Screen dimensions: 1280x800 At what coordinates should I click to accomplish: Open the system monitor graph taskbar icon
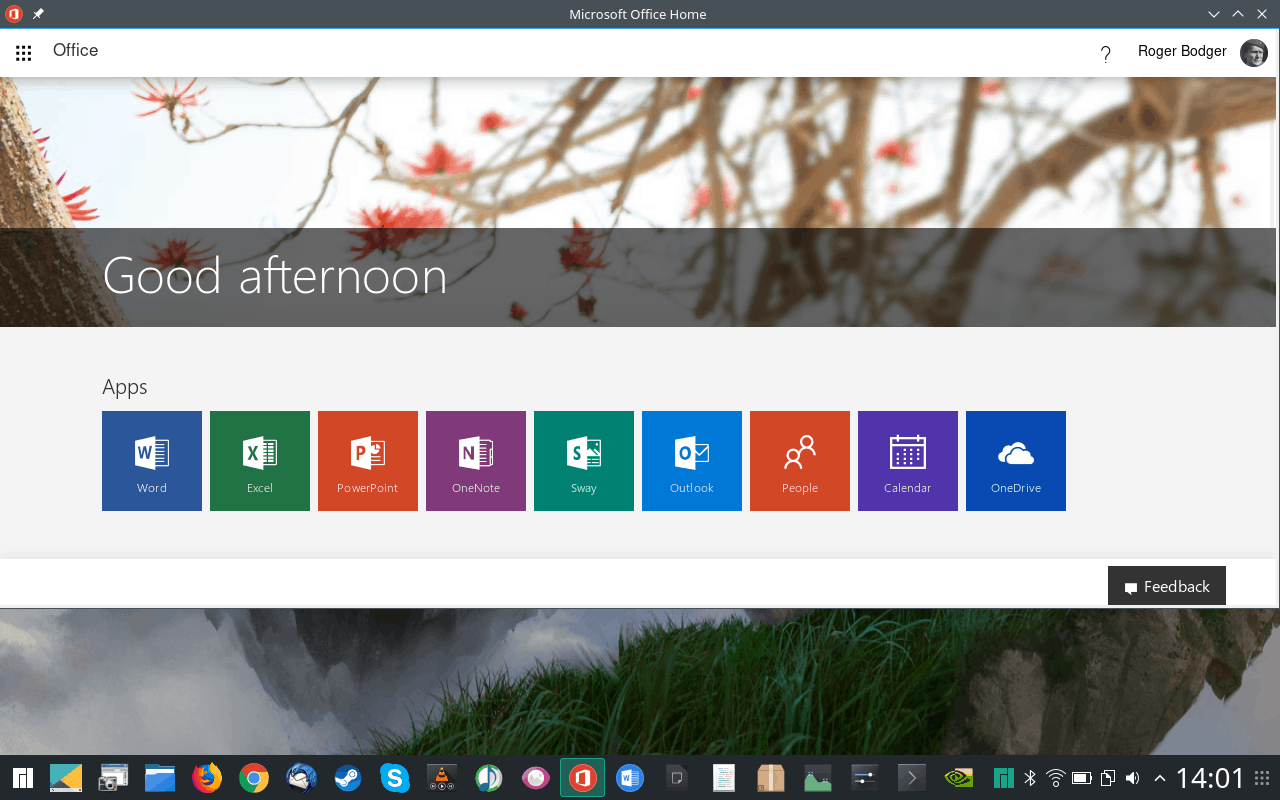pyautogui.click(x=817, y=778)
